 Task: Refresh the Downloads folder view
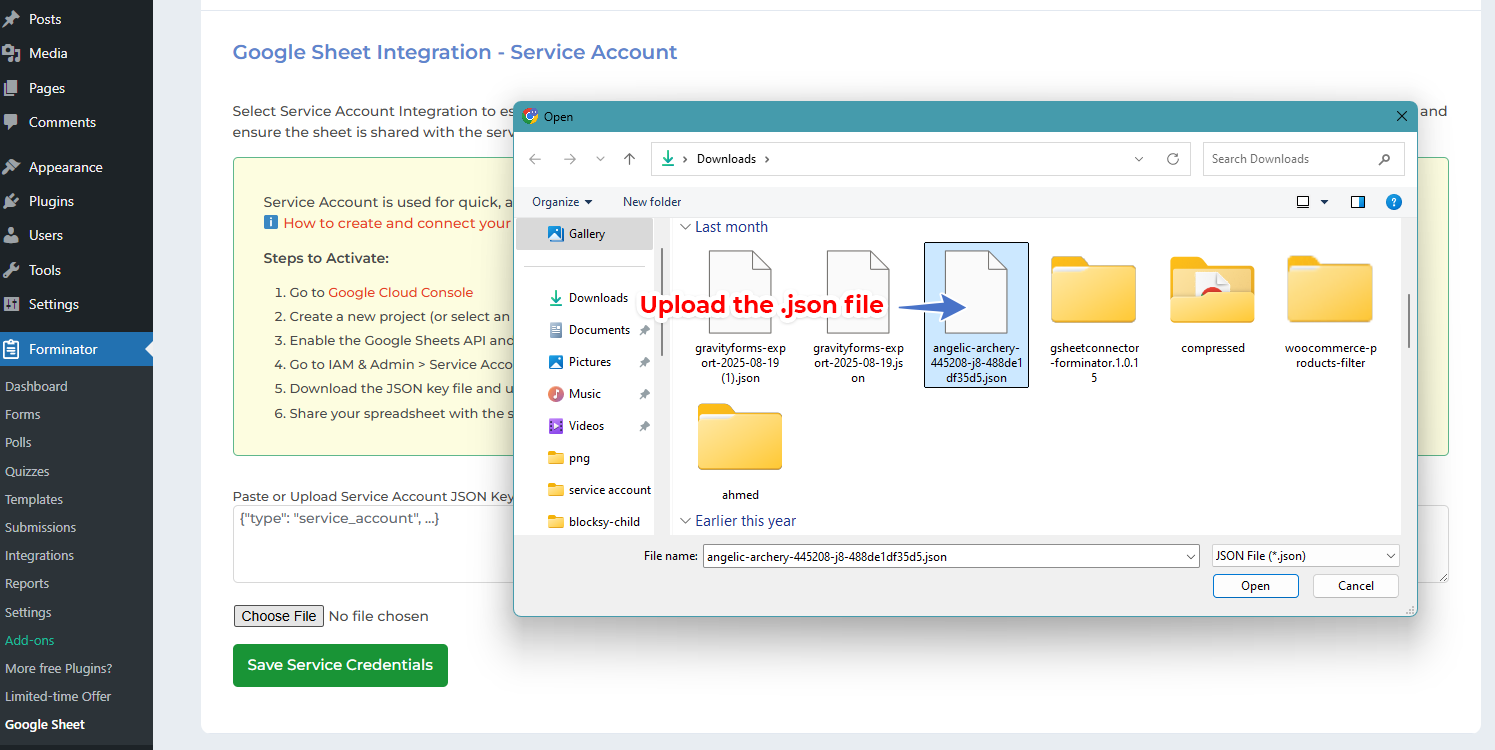(x=1172, y=158)
